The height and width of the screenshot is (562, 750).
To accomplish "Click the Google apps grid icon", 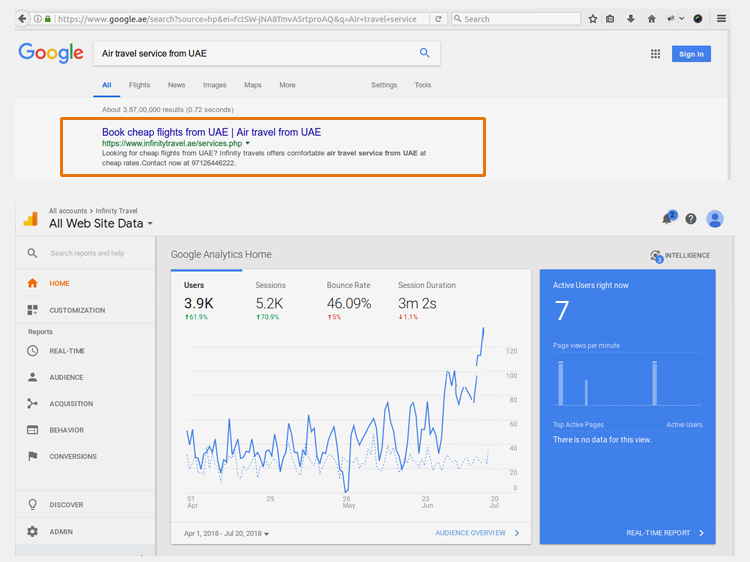I will [x=656, y=54].
